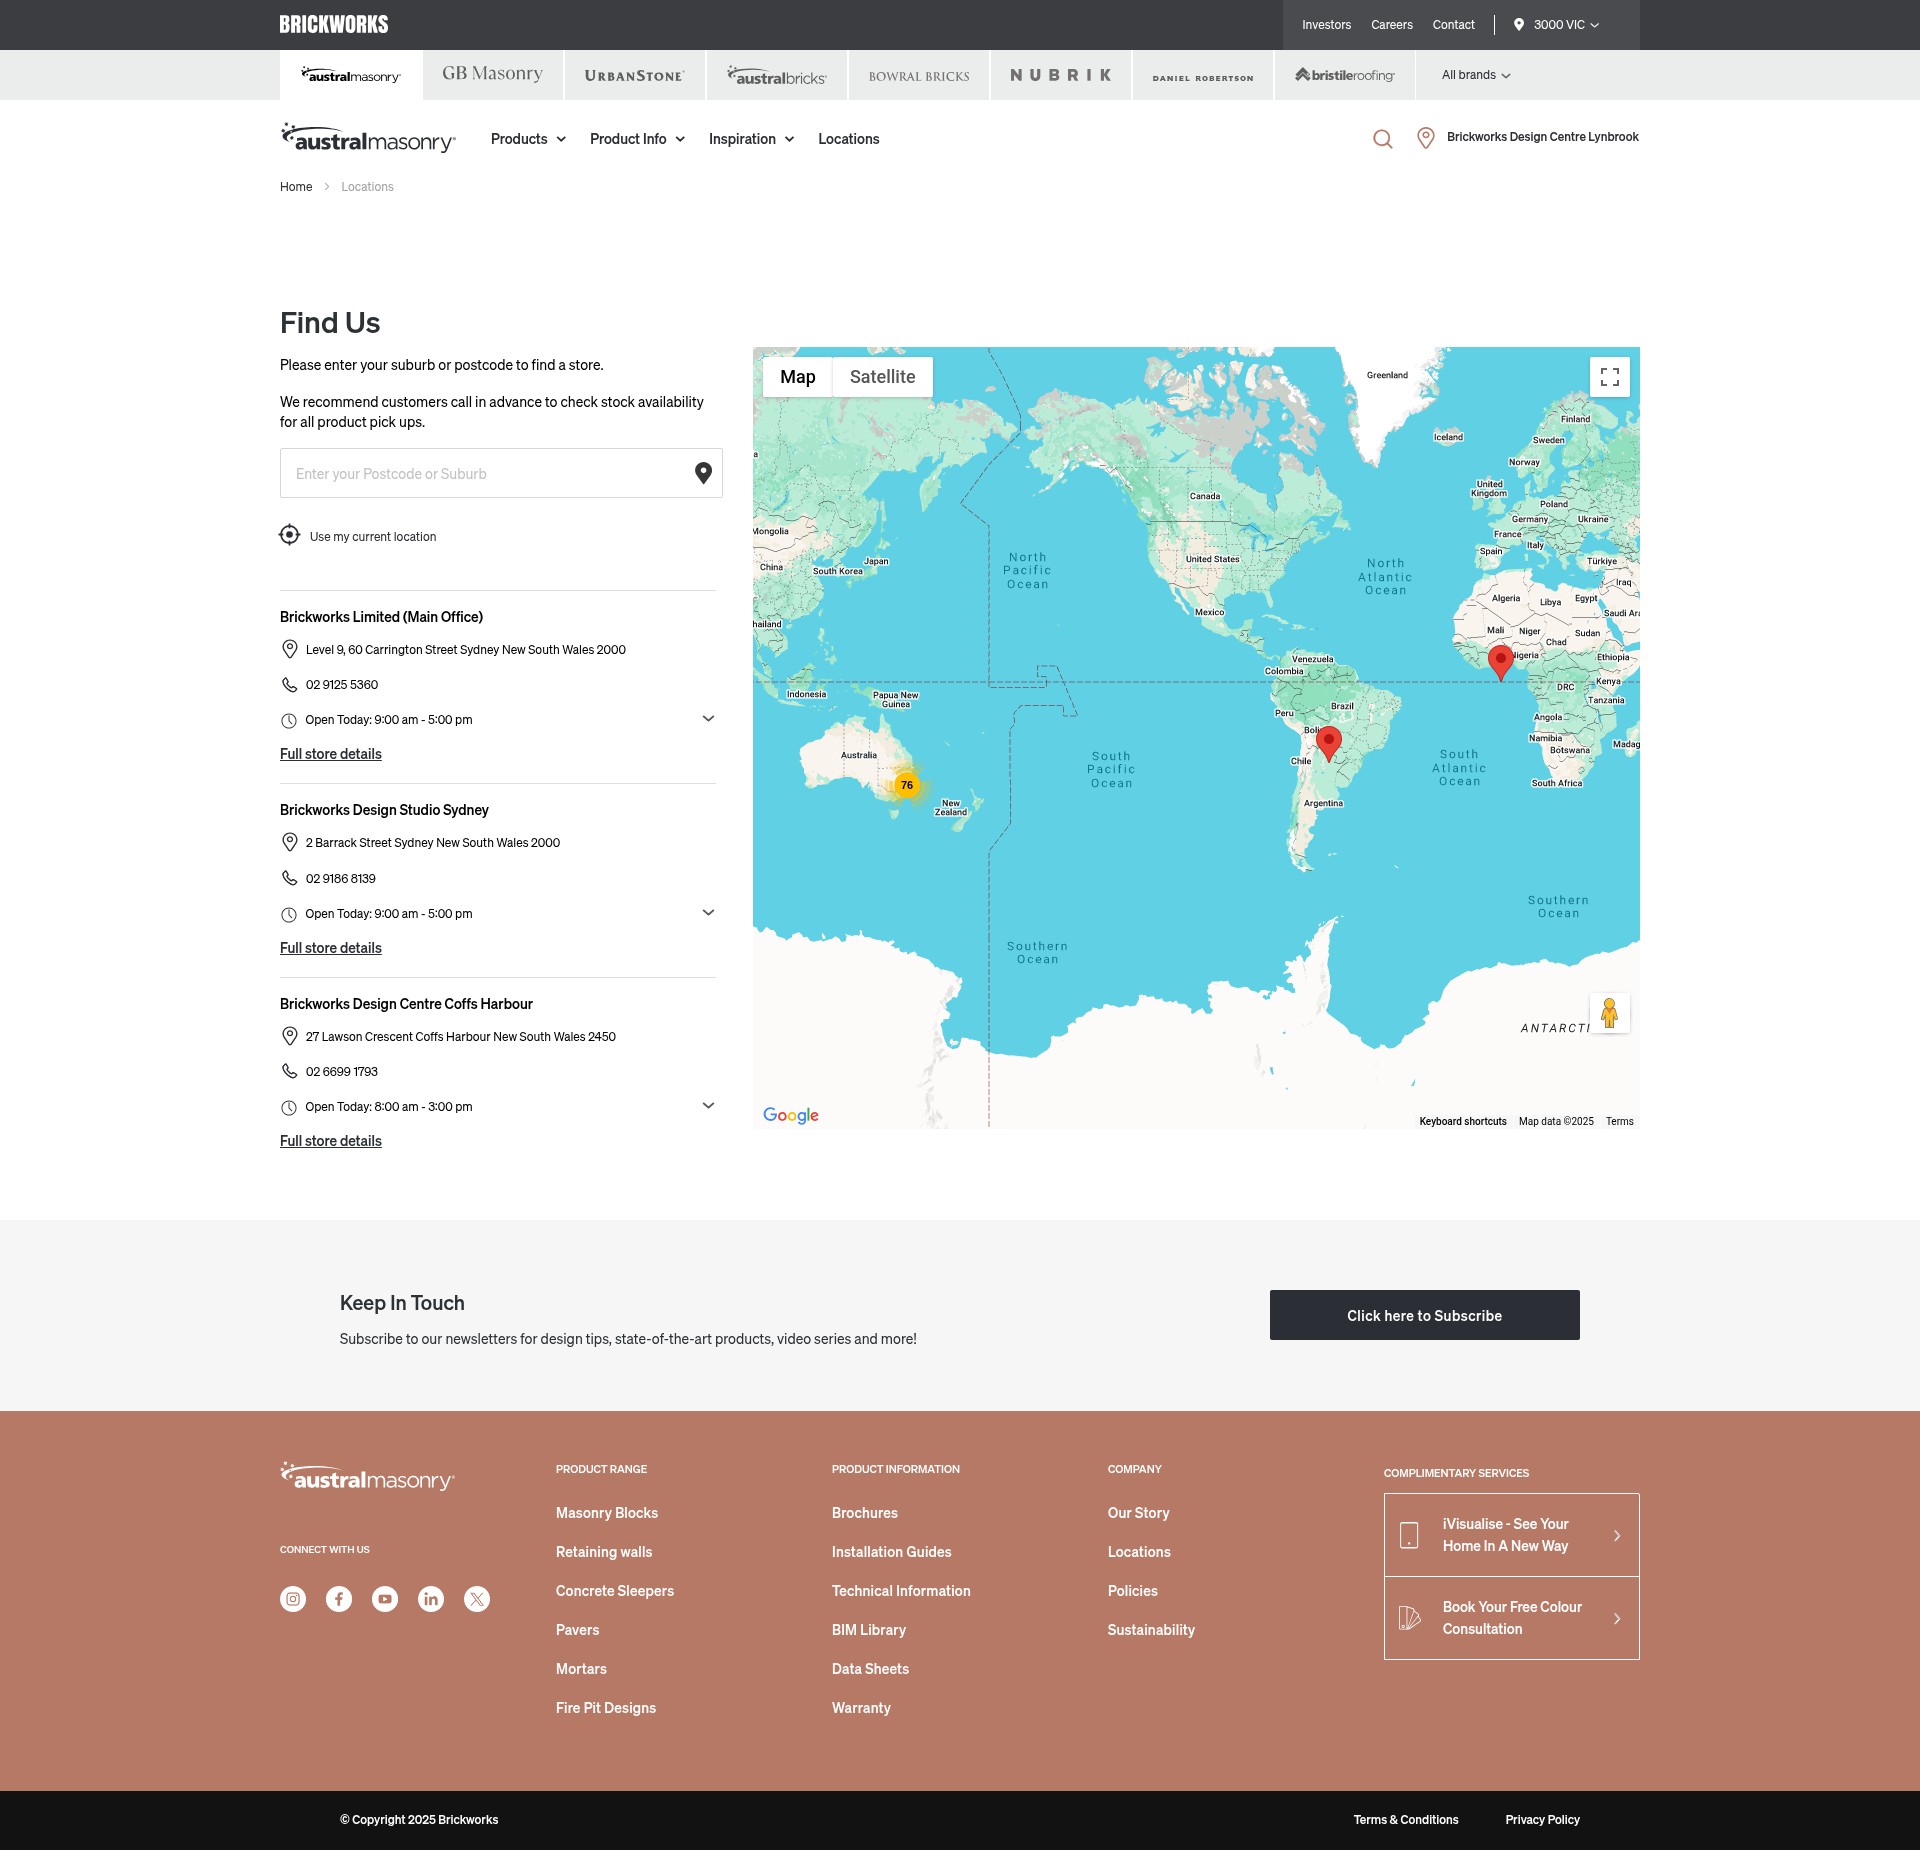Switch to the Bowral Bricks brand tab
The width and height of the screenshot is (1920, 1850).
pyautogui.click(x=919, y=75)
